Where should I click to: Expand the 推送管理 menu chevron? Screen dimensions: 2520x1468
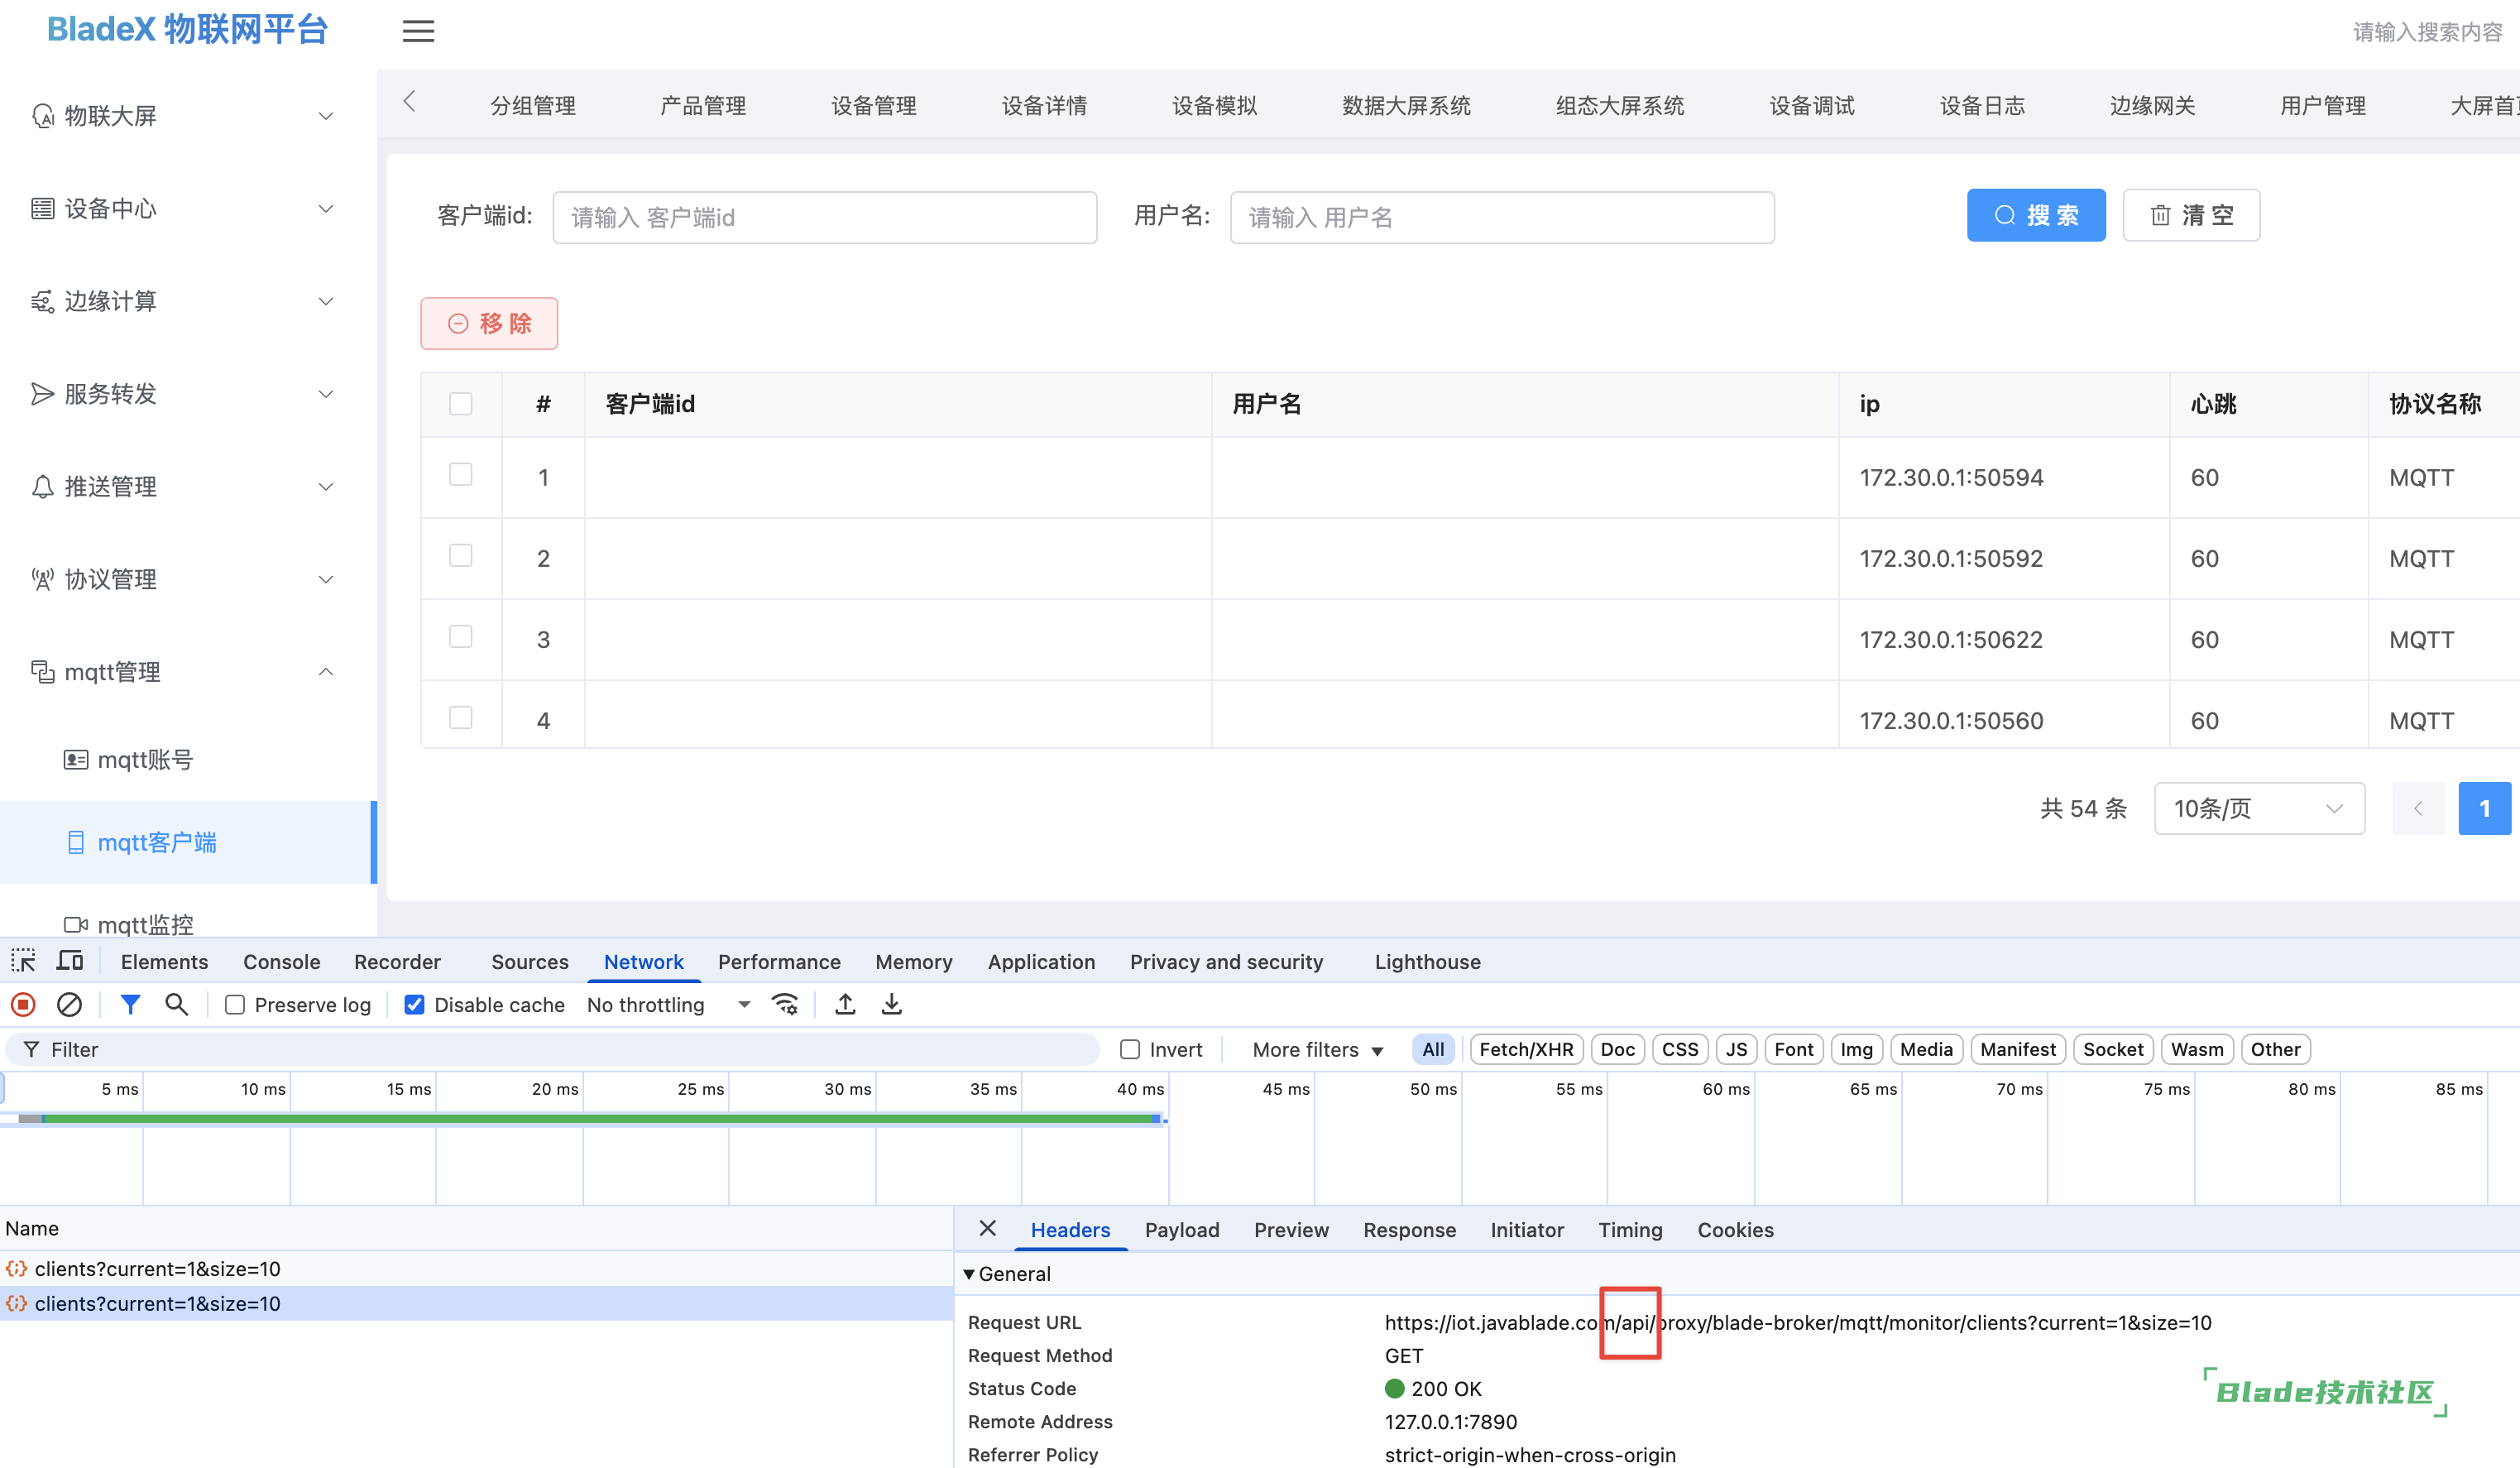coord(326,487)
